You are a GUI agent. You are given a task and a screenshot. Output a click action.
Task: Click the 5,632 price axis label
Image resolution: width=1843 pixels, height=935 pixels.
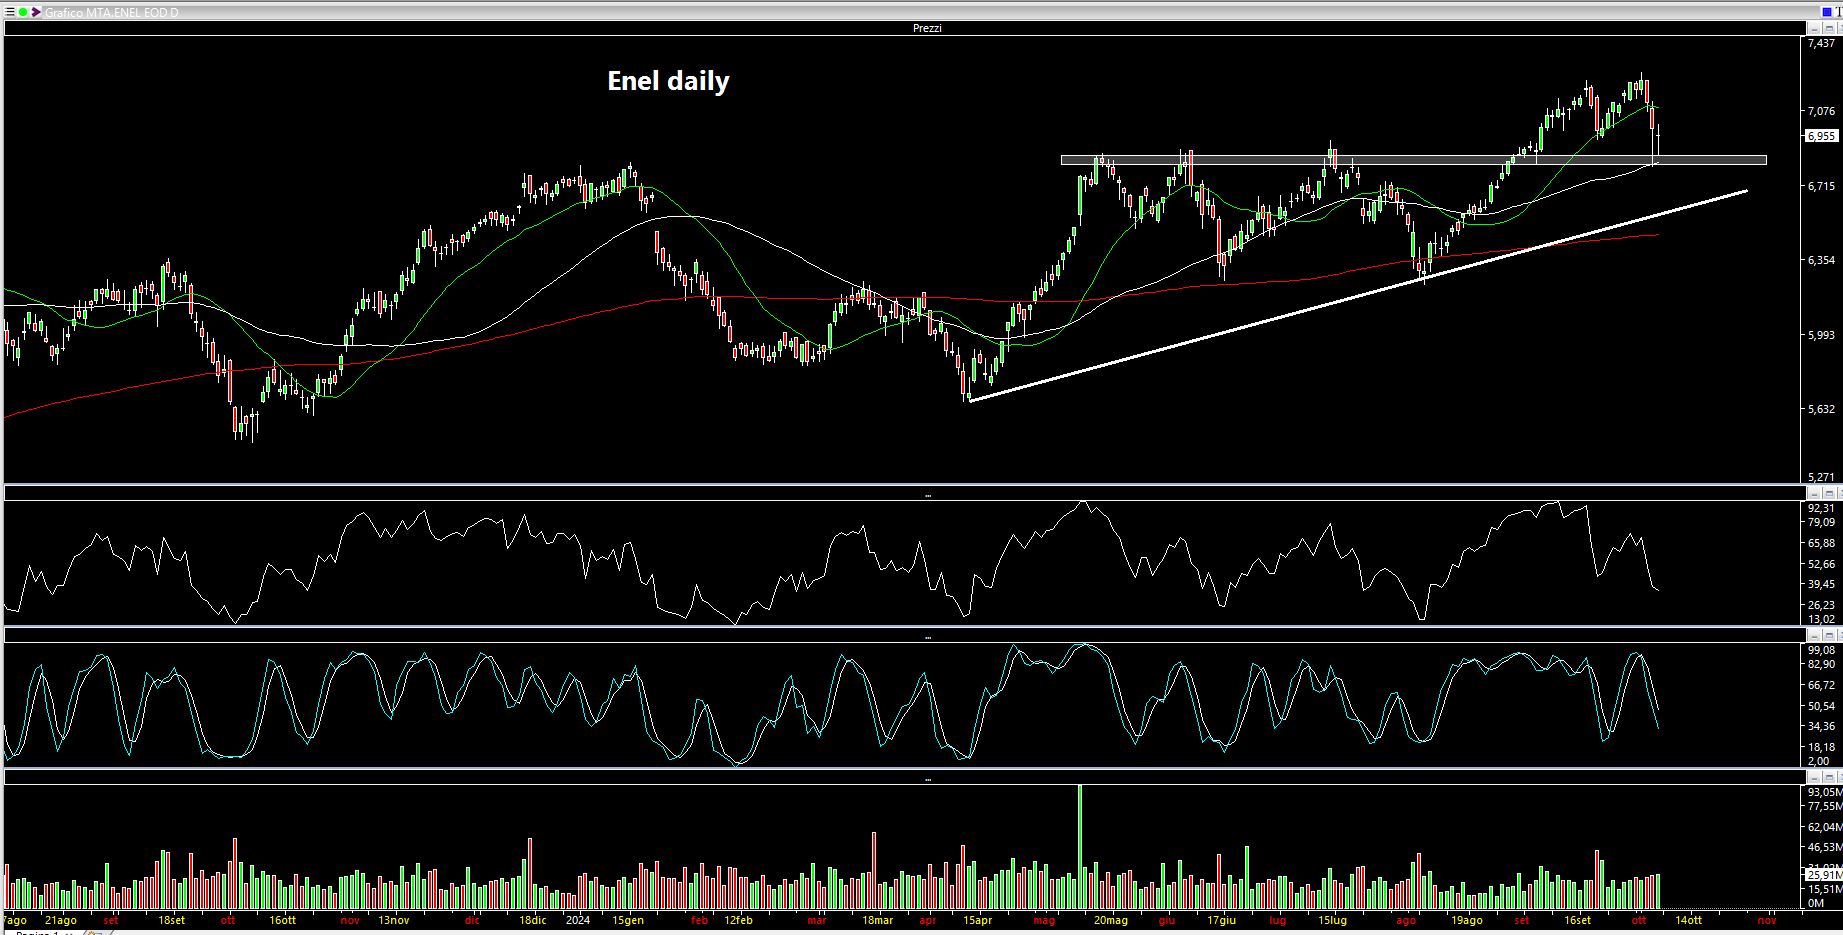[x=1821, y=409]
